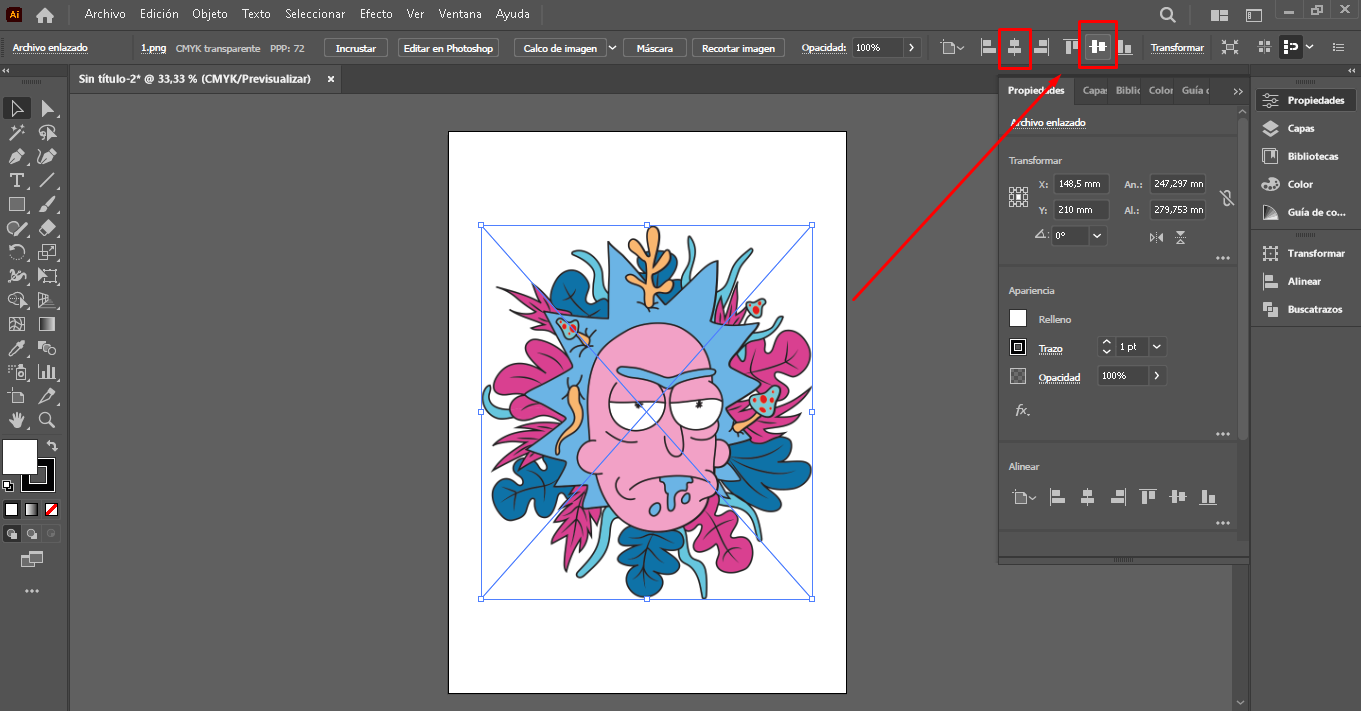Go to the Home screen icon
Screen dimensions: 1361x711
[45, 15]
